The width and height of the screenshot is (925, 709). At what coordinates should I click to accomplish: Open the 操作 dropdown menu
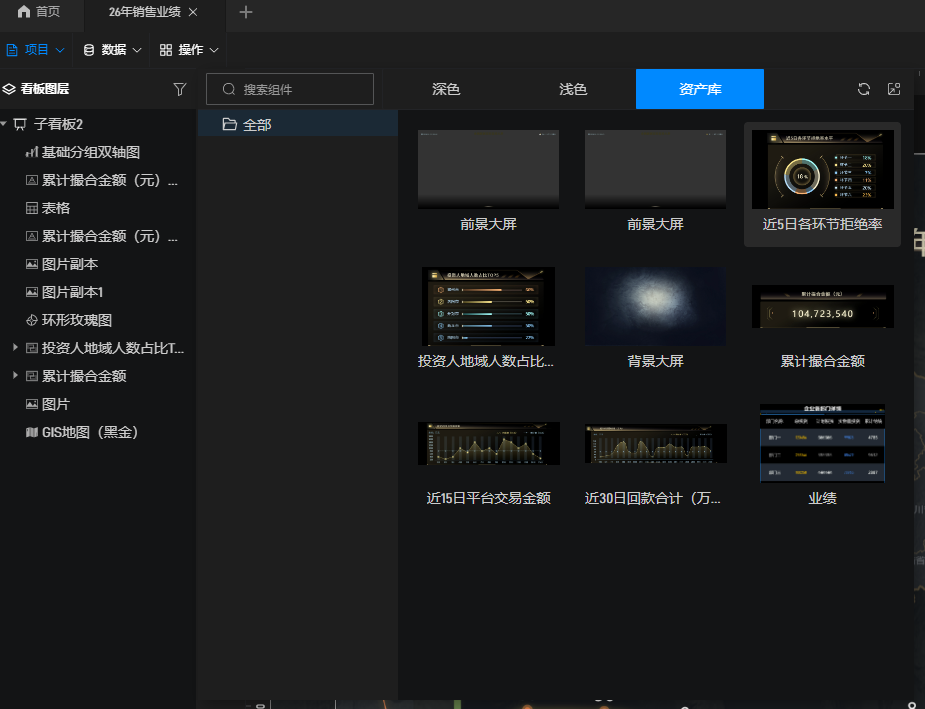point(189,49)
